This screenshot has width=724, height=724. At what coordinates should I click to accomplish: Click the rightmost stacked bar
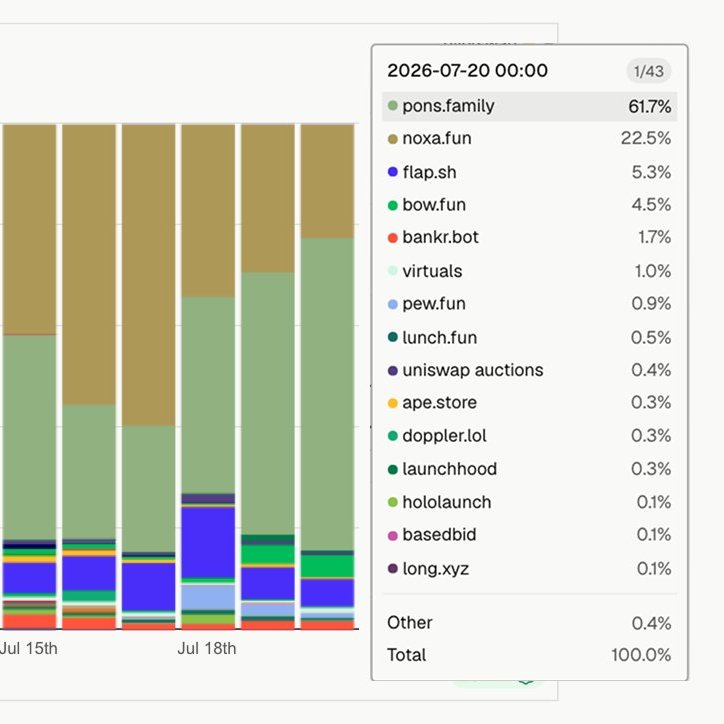[x=327, y=376]
